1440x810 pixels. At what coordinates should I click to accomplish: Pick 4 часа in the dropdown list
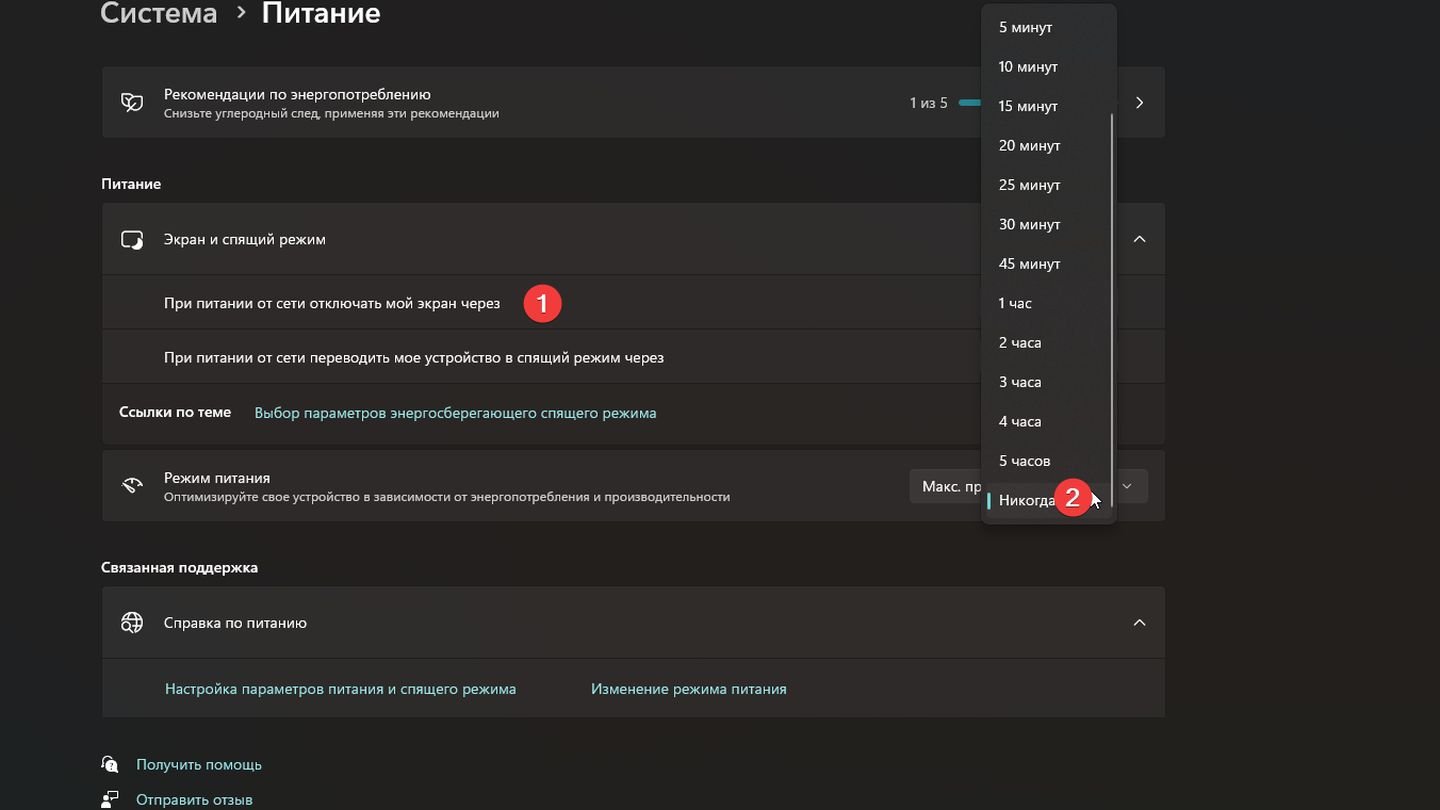pos(1048,422)
